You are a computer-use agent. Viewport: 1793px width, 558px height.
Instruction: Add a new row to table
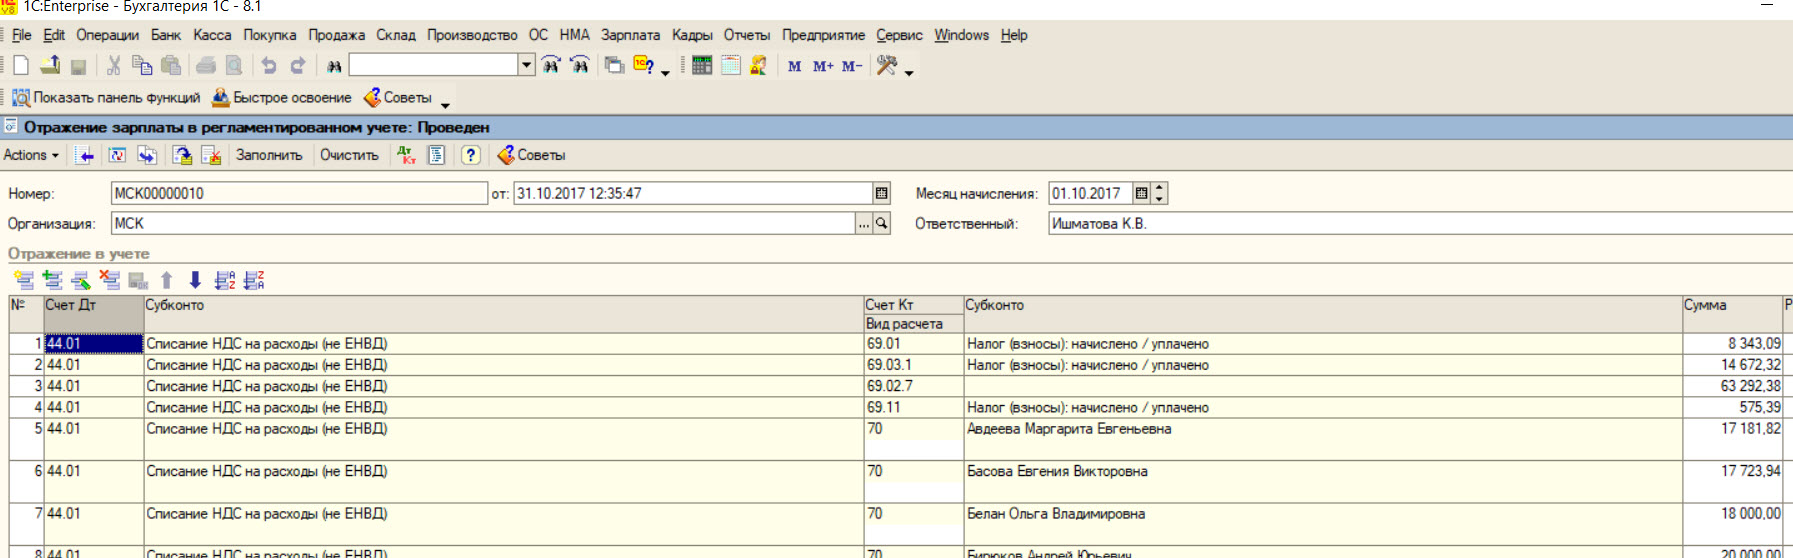pyautogui.click(x=24, y=281)
